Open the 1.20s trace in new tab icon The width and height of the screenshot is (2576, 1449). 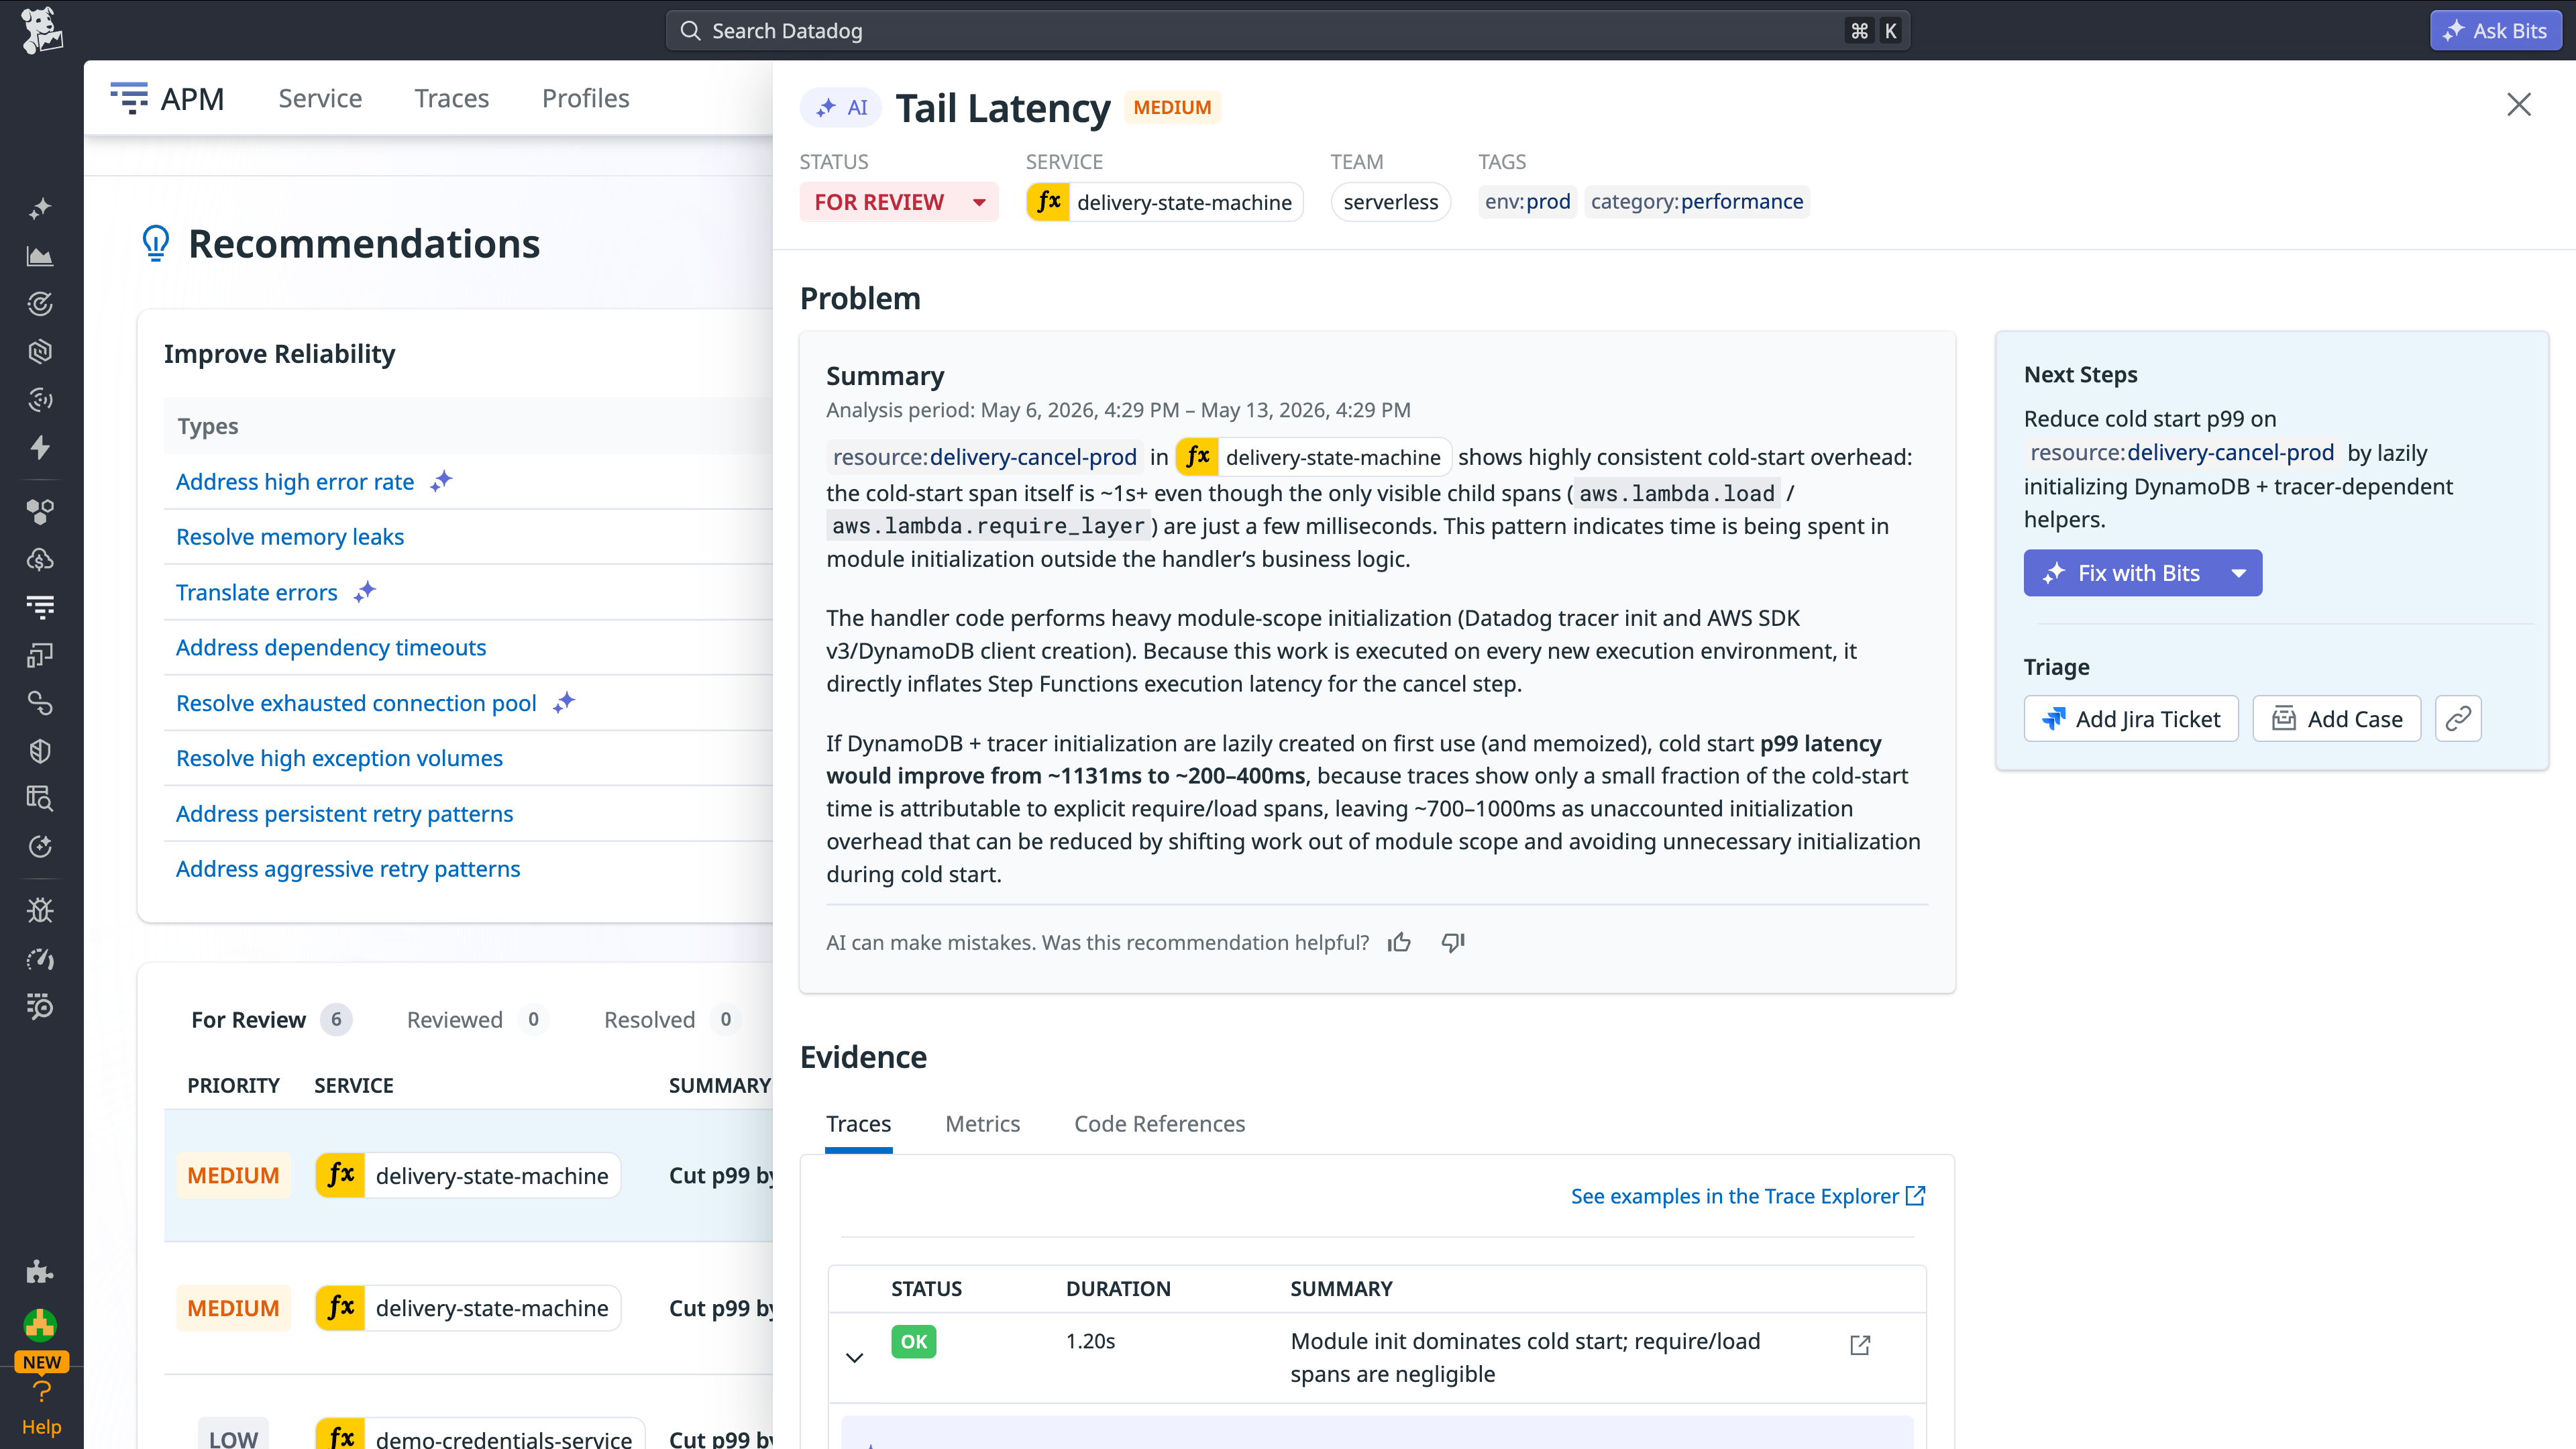(1860, 1345)
